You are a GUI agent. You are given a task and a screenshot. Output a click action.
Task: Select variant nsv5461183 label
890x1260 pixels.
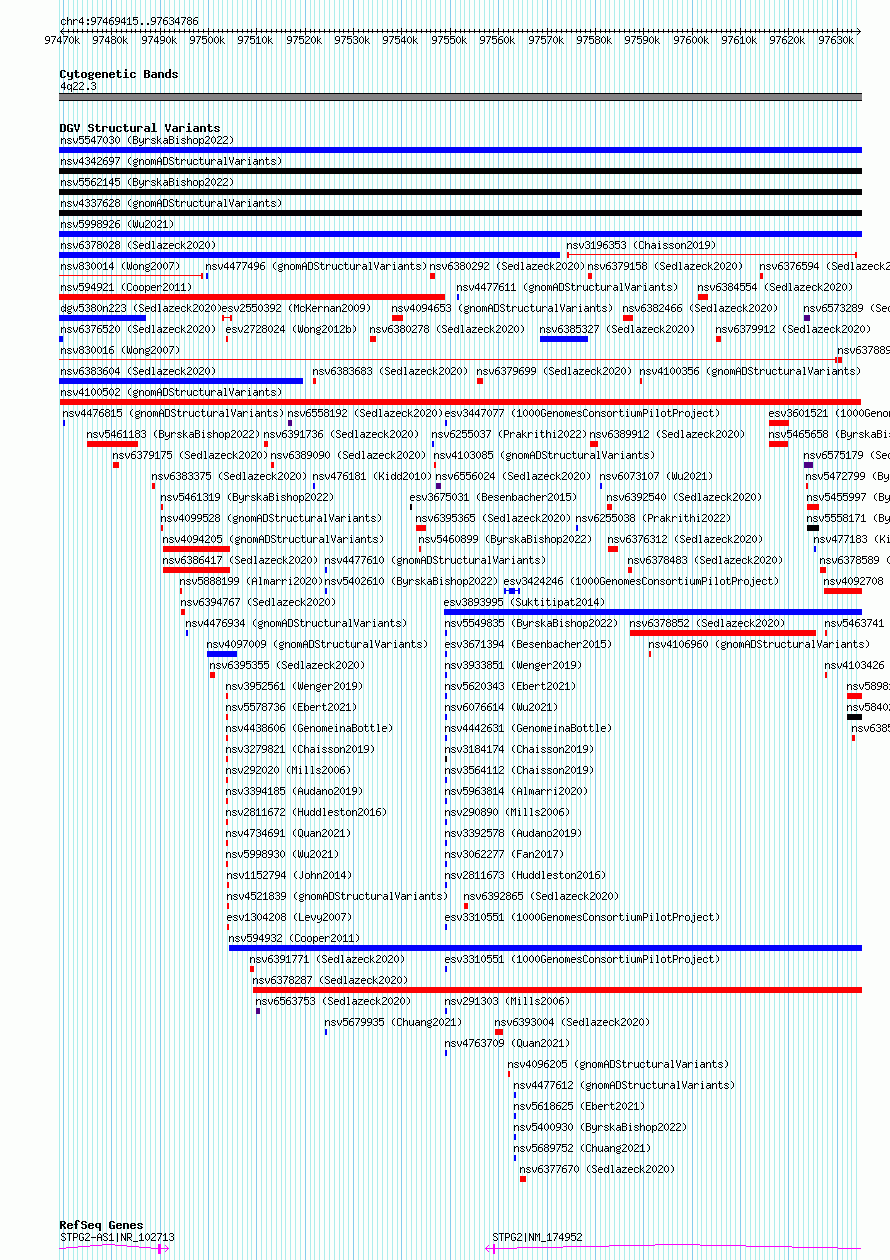tap(173, 434)
